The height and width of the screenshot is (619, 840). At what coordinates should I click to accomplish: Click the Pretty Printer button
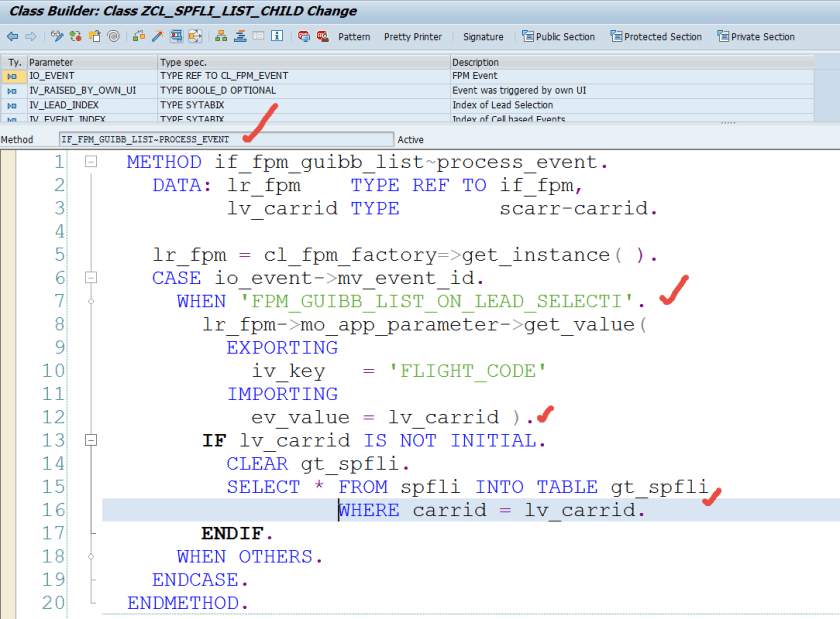point(413,37)
